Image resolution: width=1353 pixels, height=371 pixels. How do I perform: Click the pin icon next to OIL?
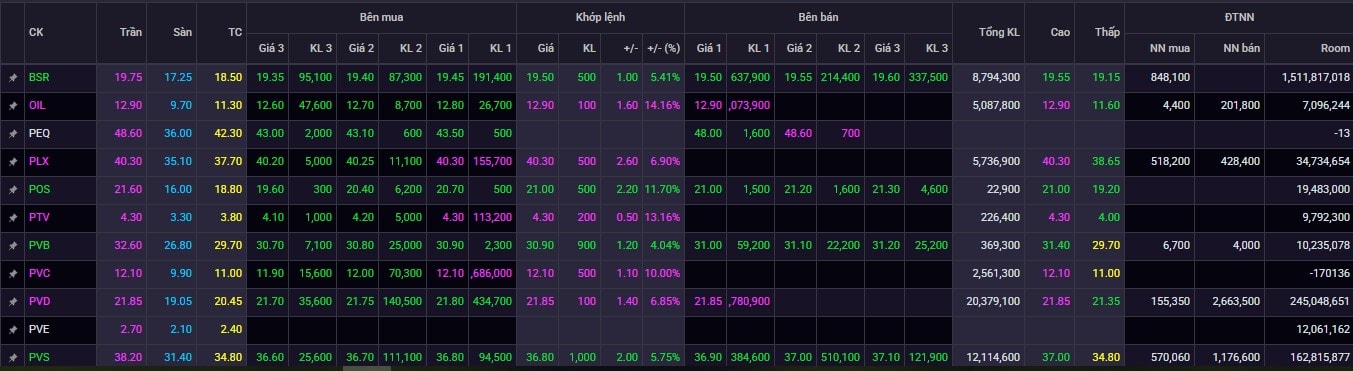click(x=13, y=105)
